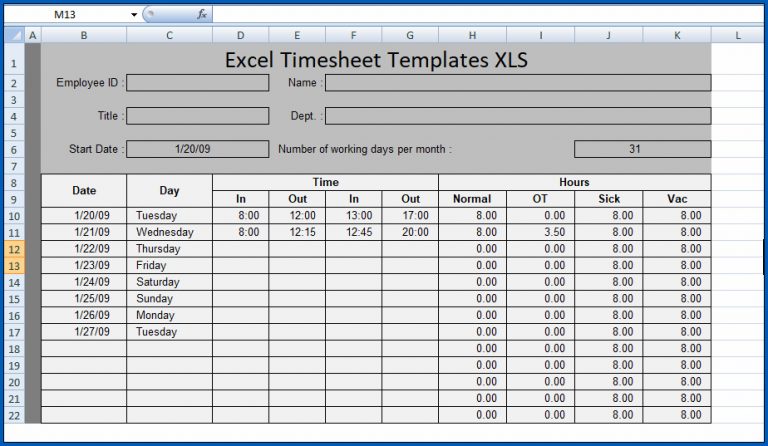Click the 20:00 time Out cell
Image resolution: width=768 pixels, height=446 pixels.
coord(410,232)
